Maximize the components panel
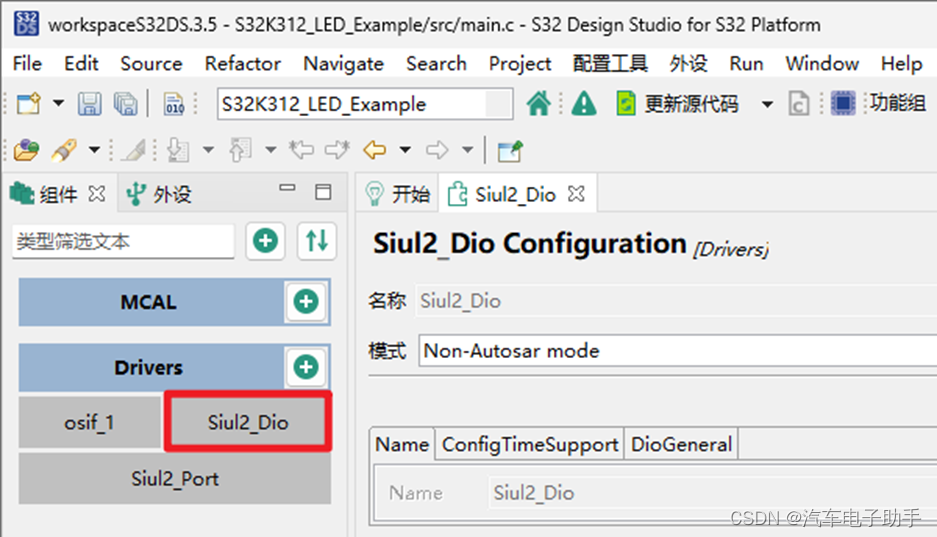 coord(323,192)
